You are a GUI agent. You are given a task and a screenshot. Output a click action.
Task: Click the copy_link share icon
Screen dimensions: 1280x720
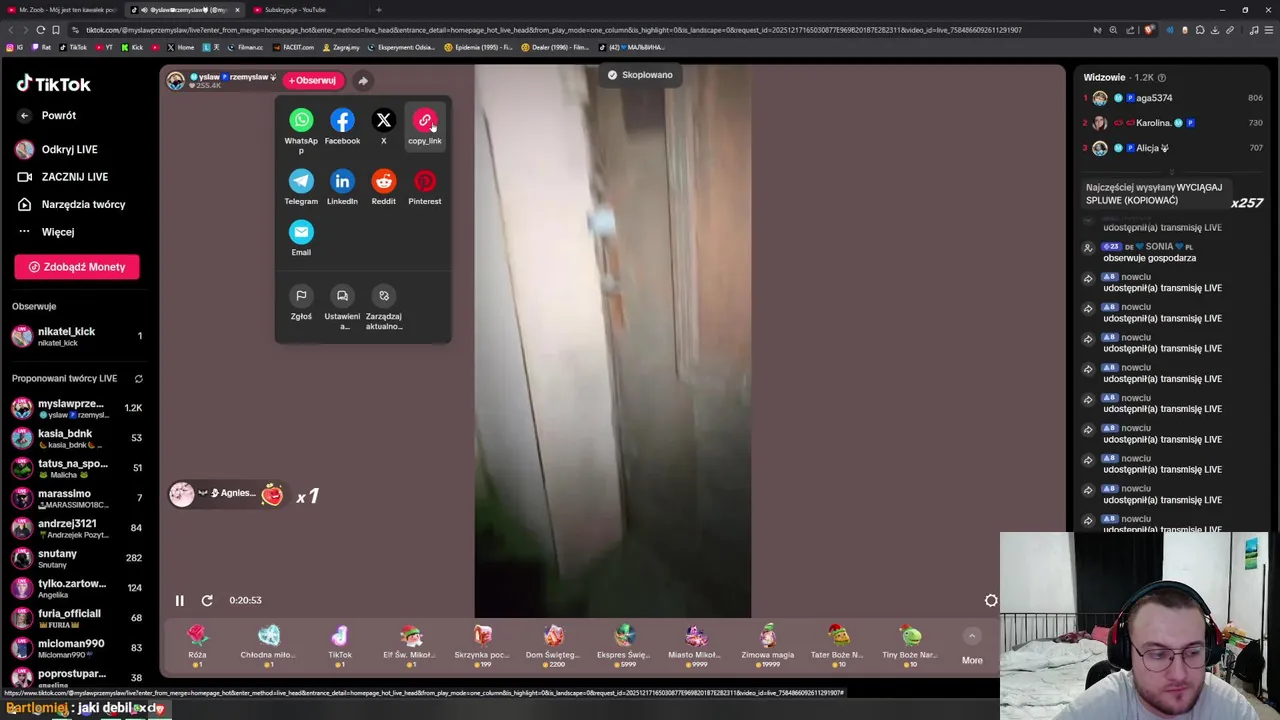pos(425,120)
